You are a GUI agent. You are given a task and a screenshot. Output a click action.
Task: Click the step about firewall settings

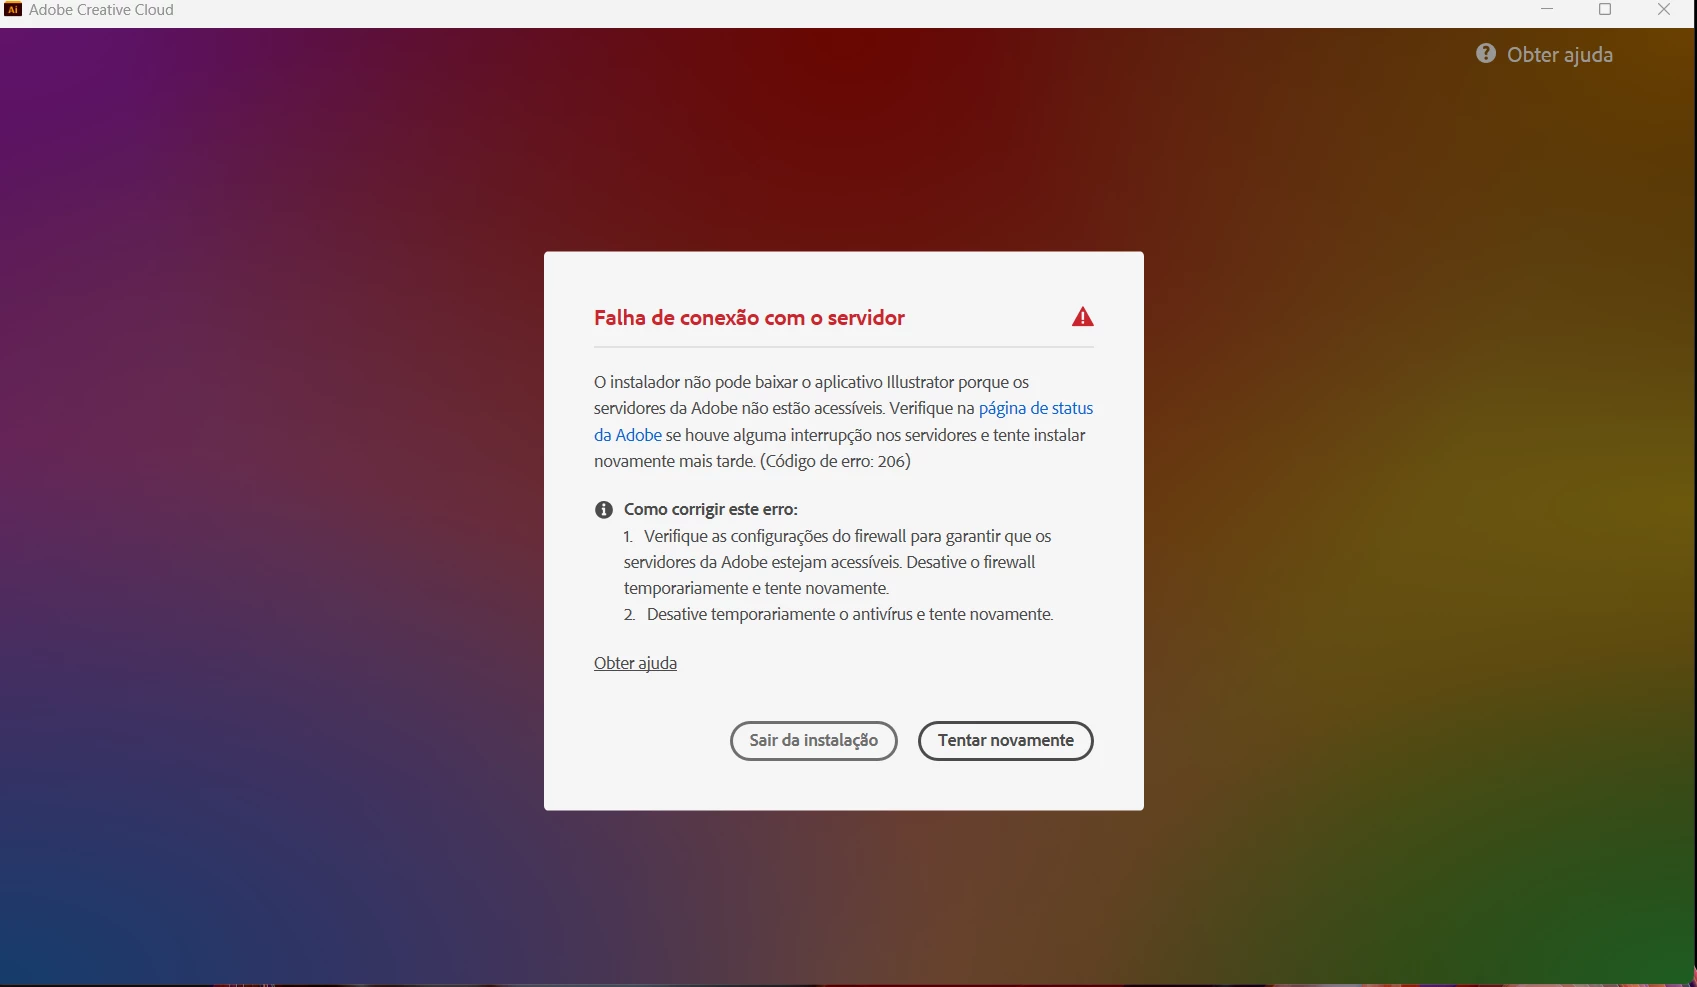tap(838, 562)
